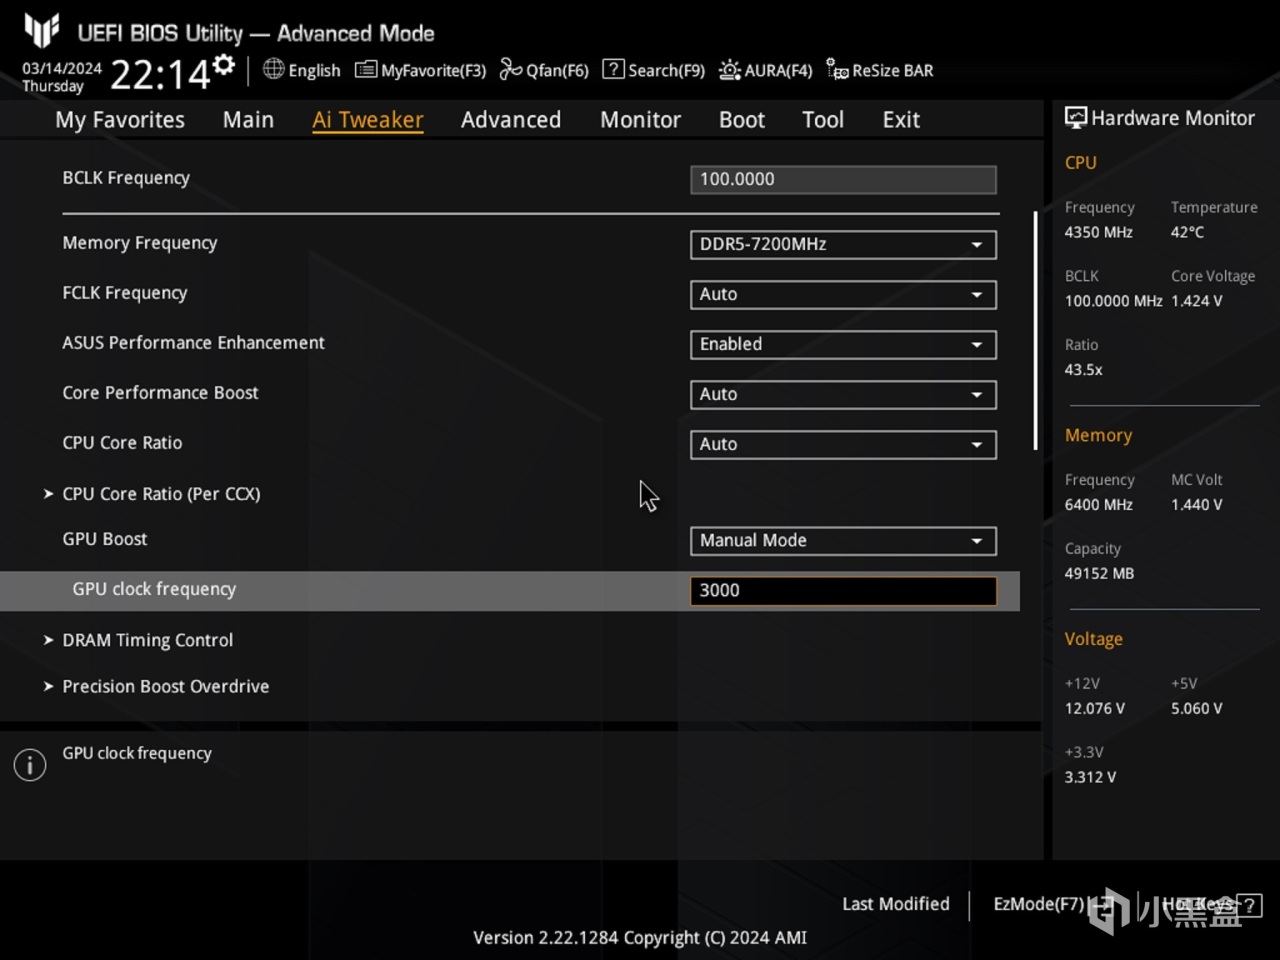
Task: Click the settings list scrollbar
Action: 1036,330
